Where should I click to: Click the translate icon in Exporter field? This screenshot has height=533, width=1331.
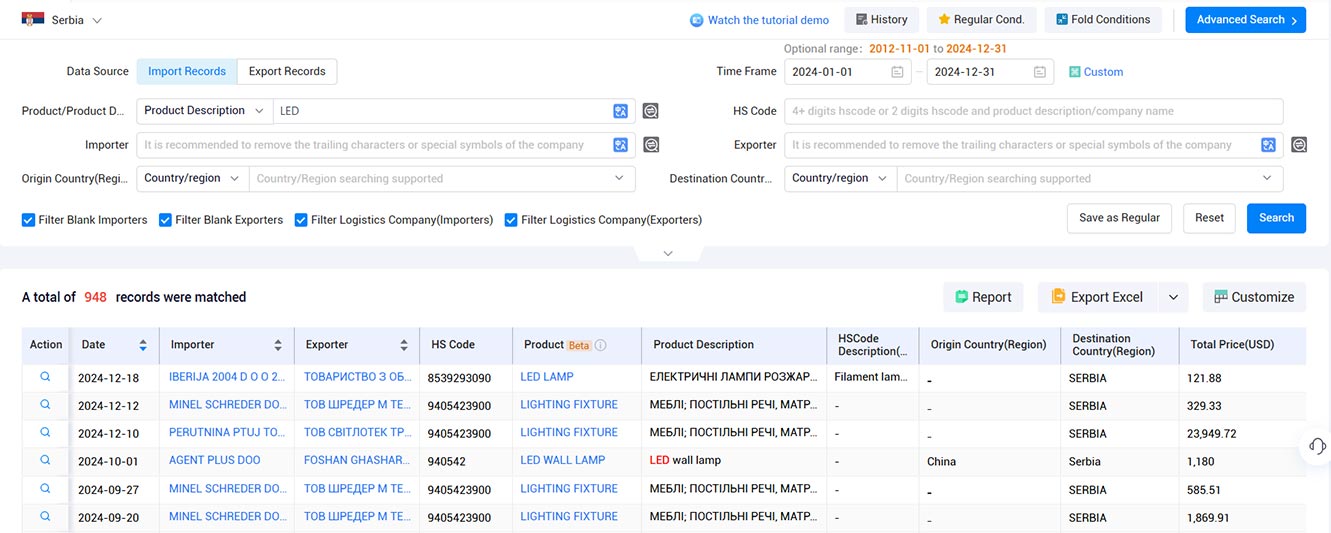(x=1269, y=145)
